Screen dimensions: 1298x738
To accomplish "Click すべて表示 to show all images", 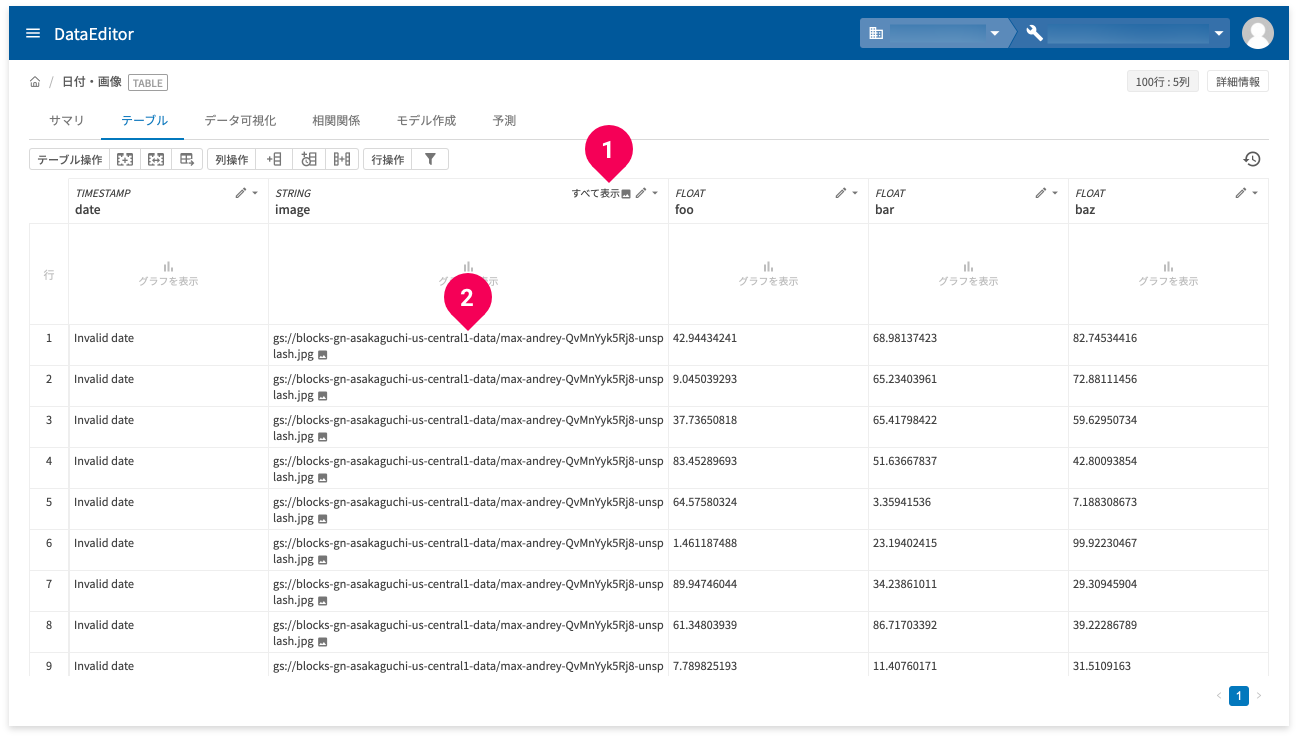I will (601, 193).
